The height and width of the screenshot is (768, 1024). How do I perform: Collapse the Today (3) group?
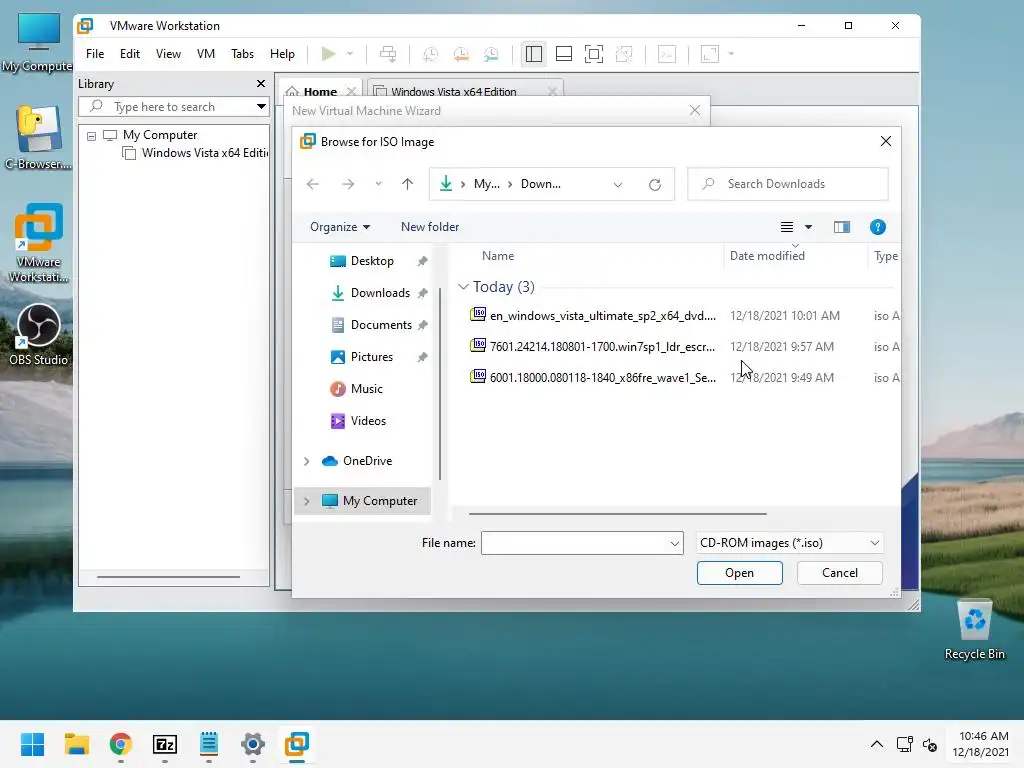tap(463, 287)
